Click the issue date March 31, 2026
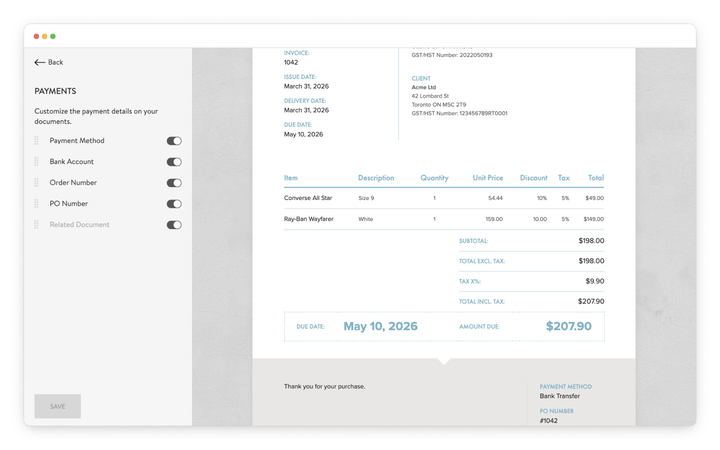 coord(306,86)
